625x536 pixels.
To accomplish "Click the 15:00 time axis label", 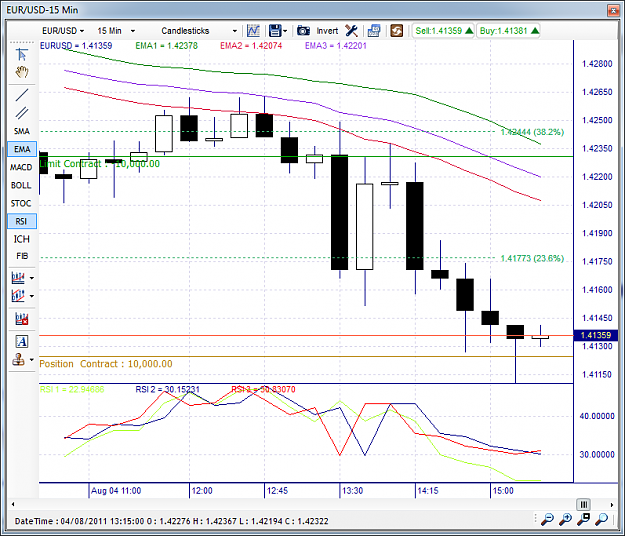I will (x=503, y=491).
